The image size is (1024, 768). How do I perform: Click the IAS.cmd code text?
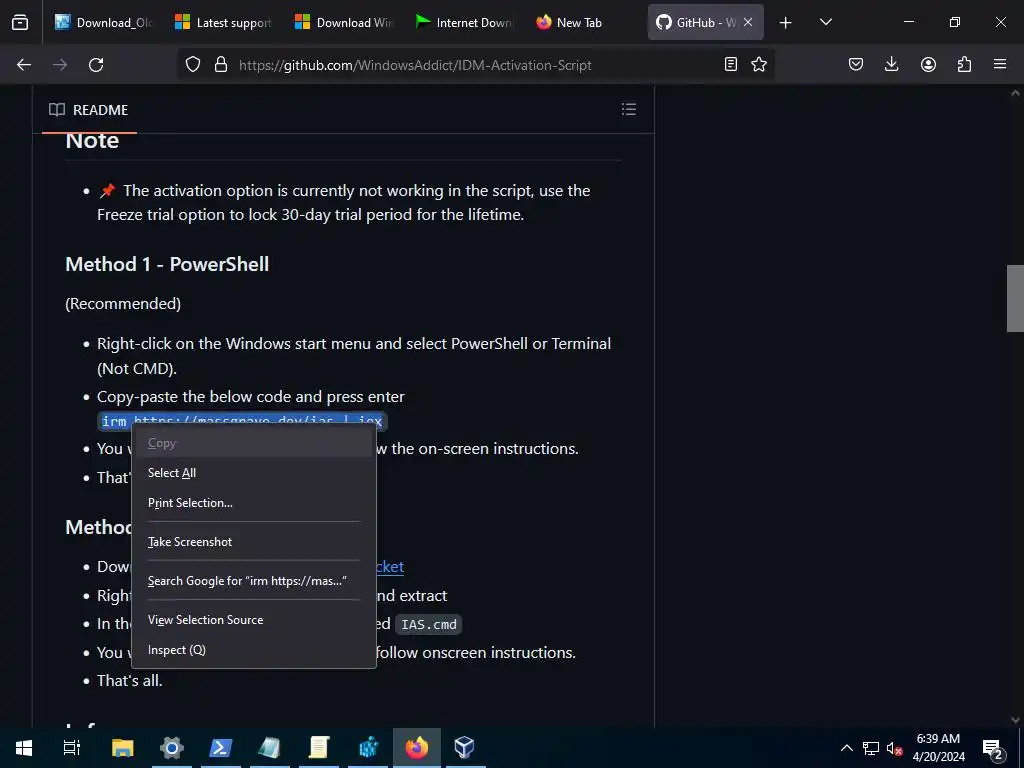coord(429,624)
